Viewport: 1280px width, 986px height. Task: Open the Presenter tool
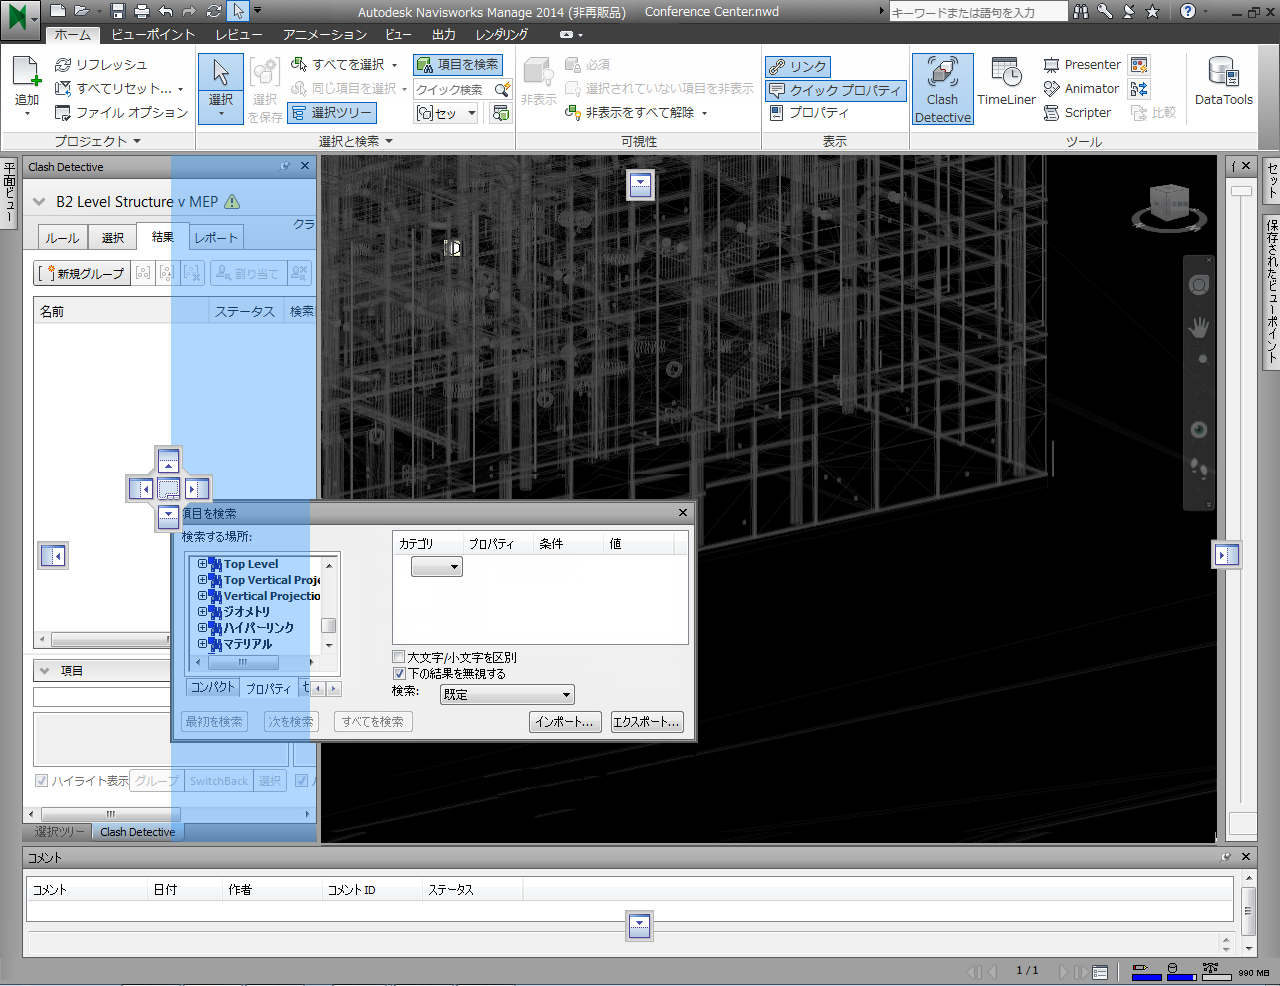(1082, 65)
